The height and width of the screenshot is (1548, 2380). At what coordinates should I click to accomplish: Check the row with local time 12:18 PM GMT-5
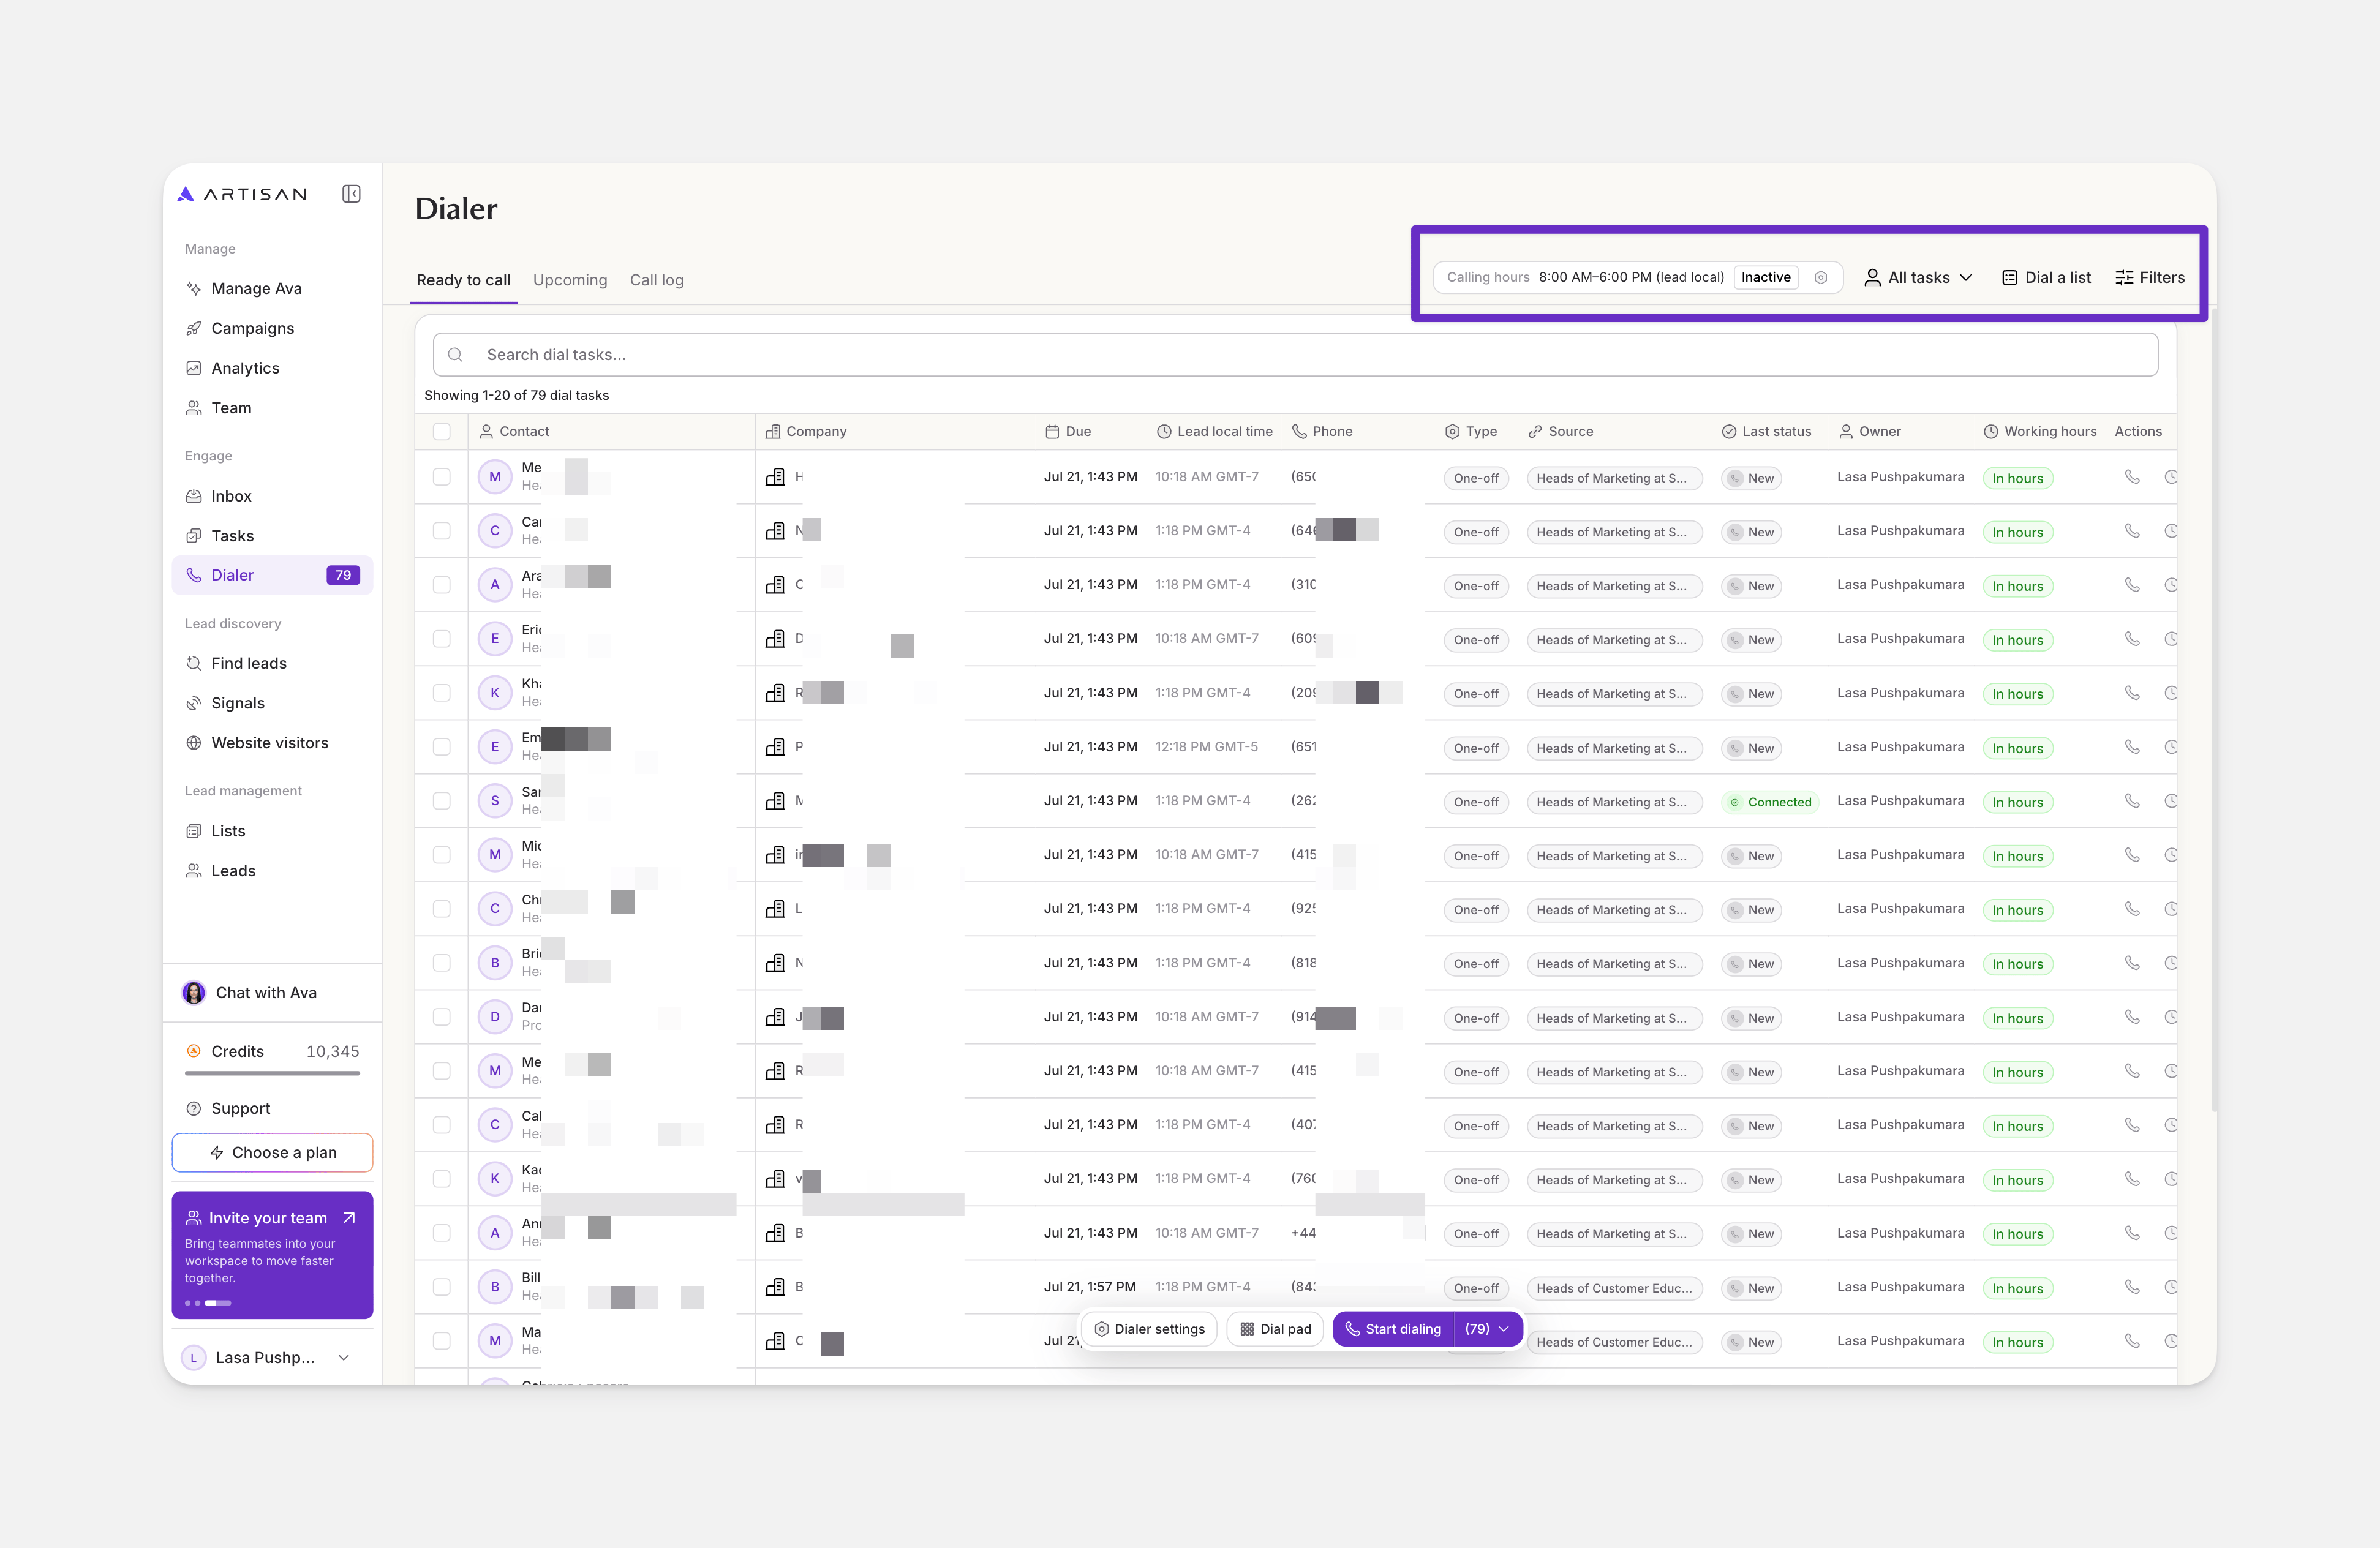click(x=442, y=747)
